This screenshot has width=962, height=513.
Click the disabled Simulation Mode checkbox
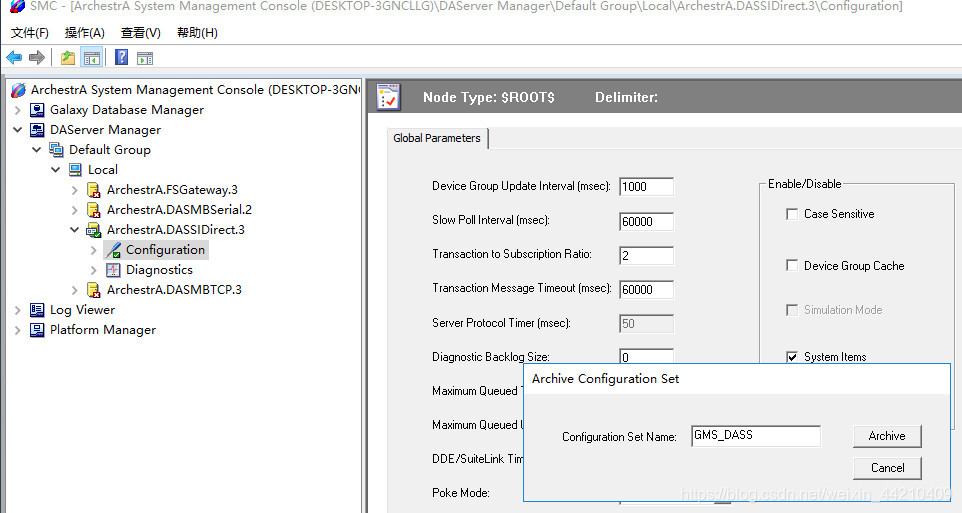click(792, 310)
